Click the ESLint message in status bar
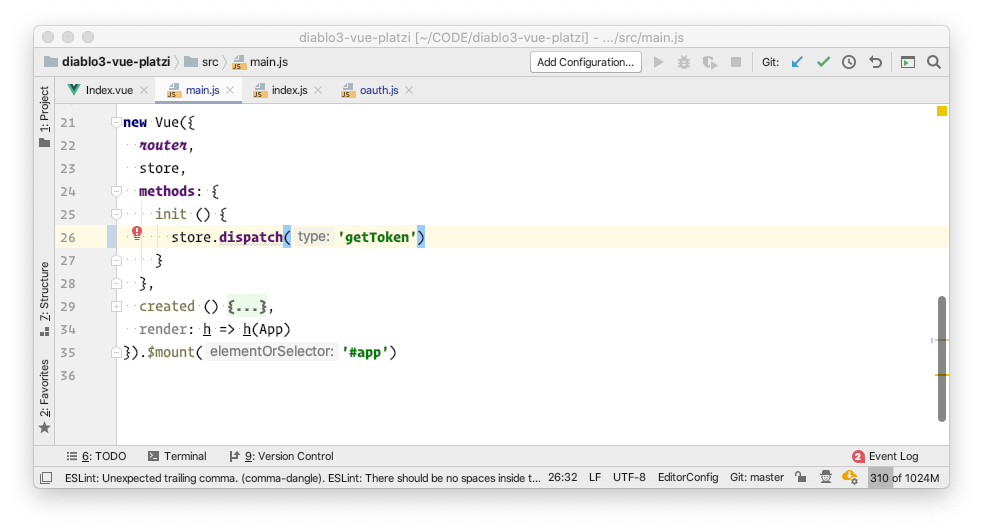Screen dimensions: 983x530 pos(302,478)
